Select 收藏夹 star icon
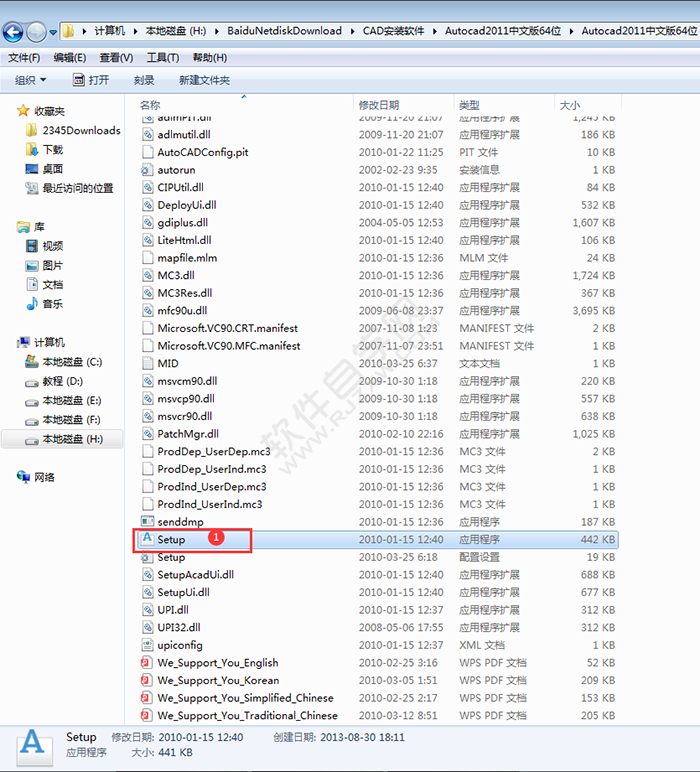The height and width of the screenshot is (772, 700). (x=23, y=111)
